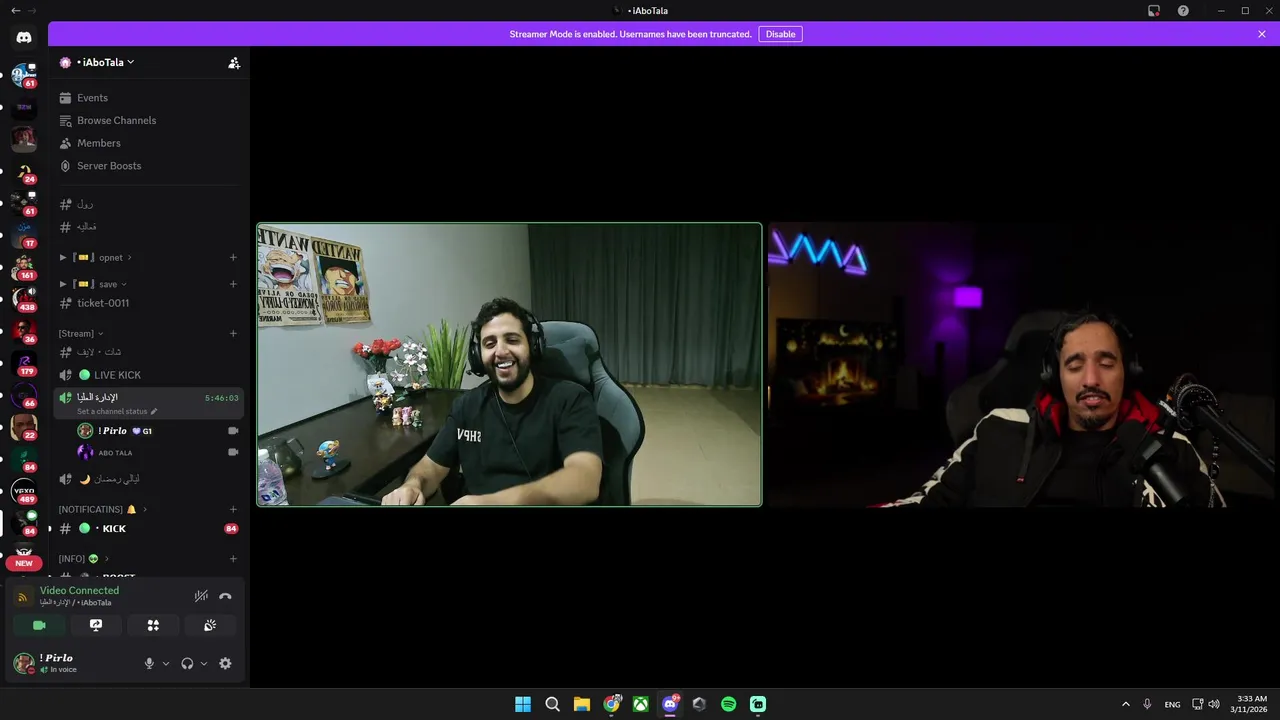Show hidden system tray icons

[1125, 704]
